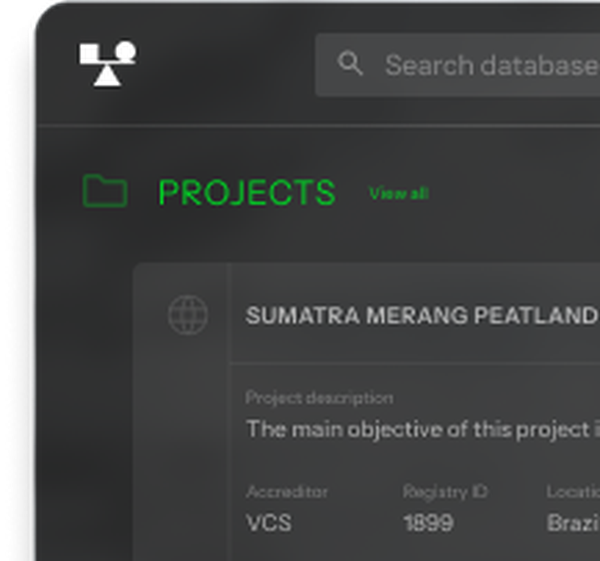Select the registry ID value 1899

(x=428, y=523)
